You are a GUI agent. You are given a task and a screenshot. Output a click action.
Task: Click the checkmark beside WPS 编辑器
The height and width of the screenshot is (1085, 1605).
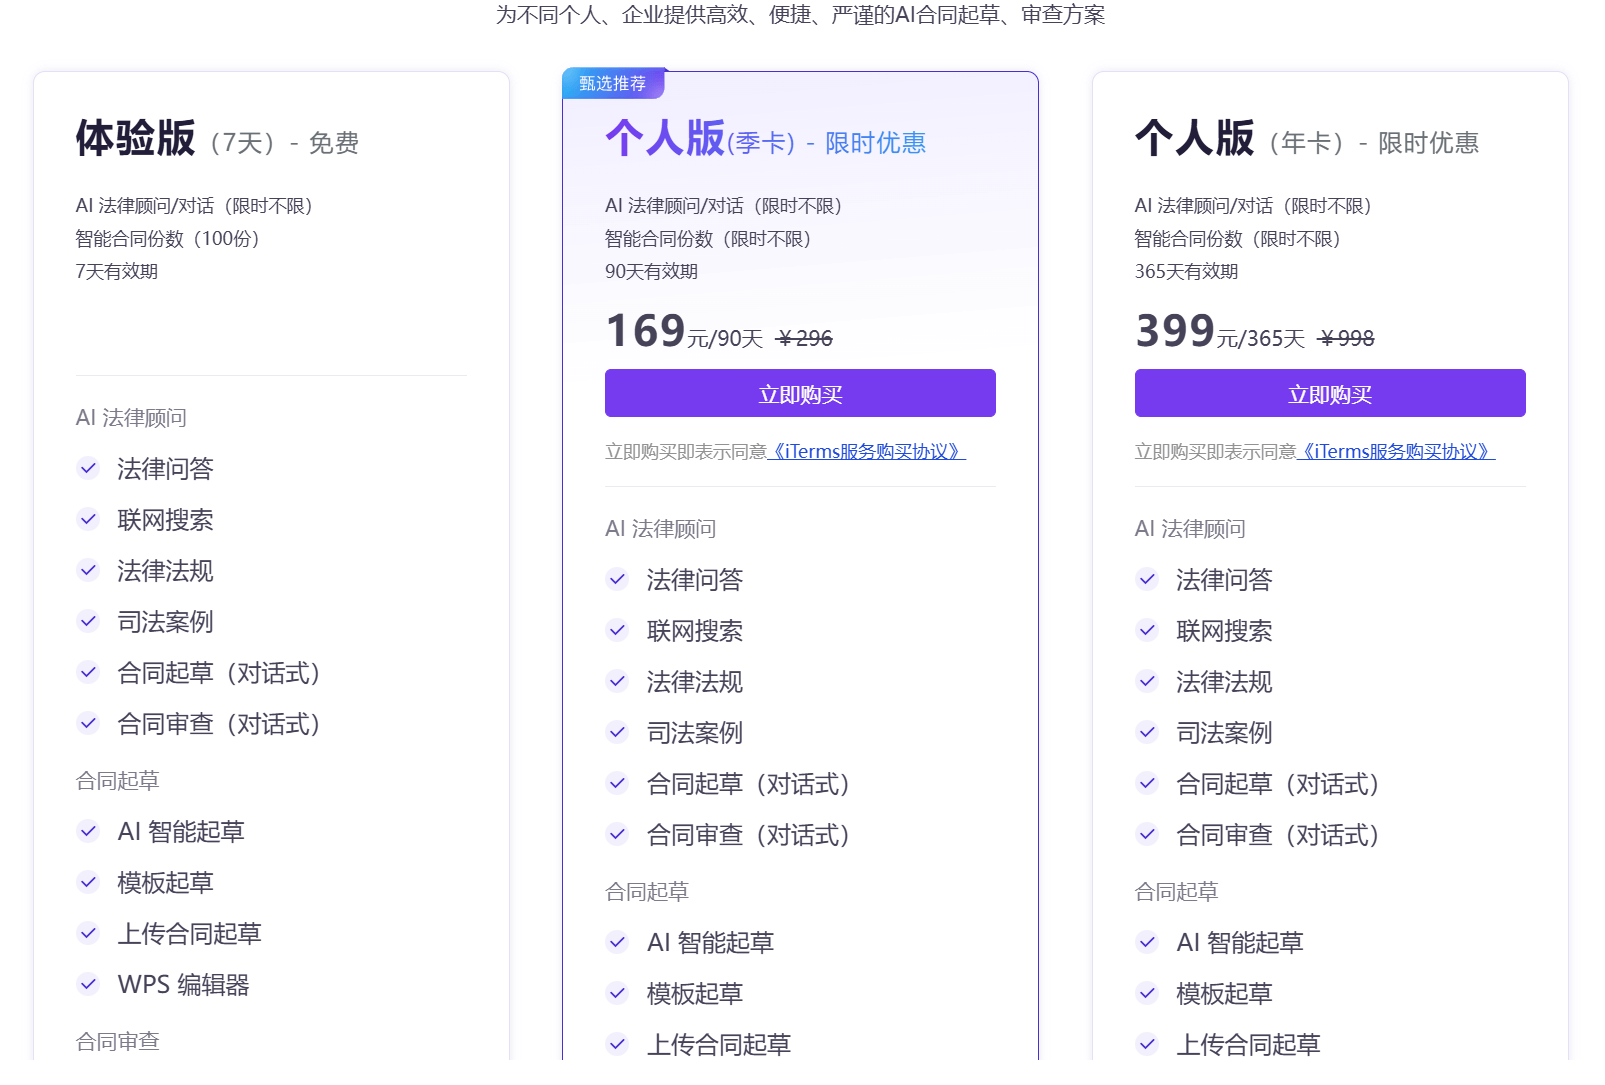pyautogui.click(x=88, y=985)
